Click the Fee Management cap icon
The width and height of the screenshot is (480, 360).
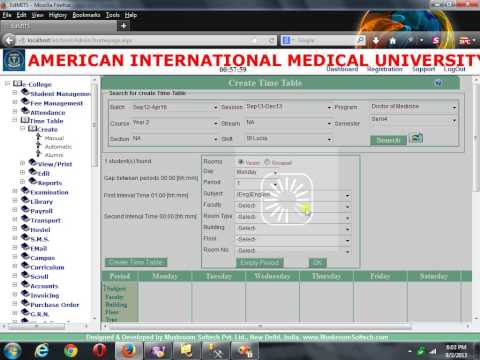pyautogui.click(x=25, y=102)
